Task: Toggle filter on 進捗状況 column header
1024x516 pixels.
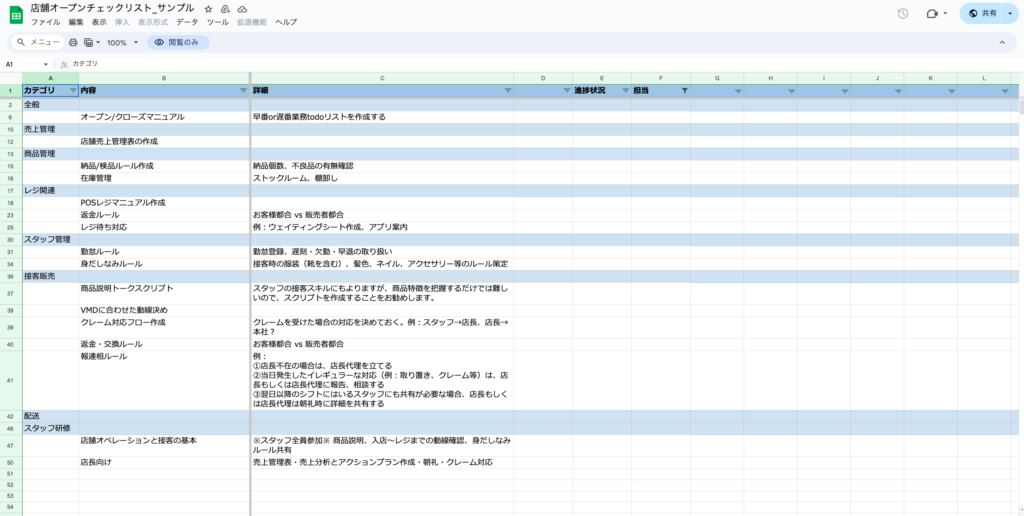Action: [x=624, y=91]
